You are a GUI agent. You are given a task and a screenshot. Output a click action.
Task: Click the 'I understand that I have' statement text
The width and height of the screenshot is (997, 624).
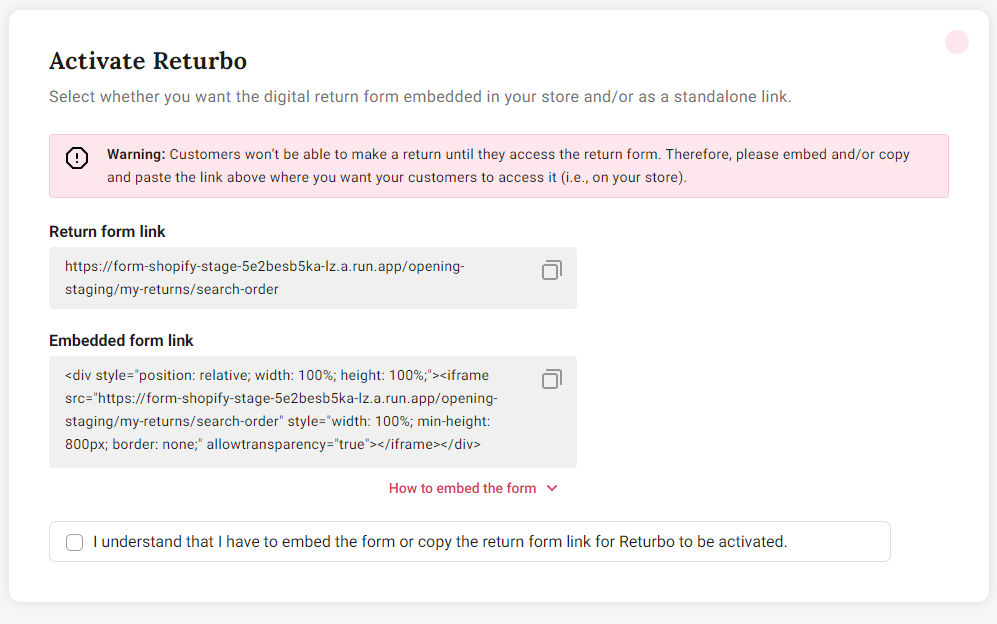[x=440, y=542]
